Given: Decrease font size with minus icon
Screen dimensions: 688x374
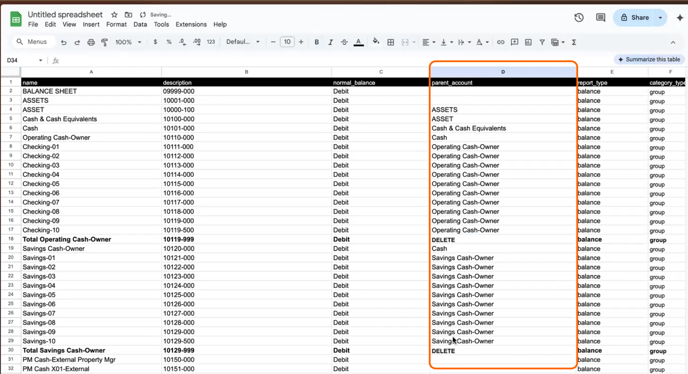Looking at the screenshot, I should pyautogui.click(x=273, y=42).
